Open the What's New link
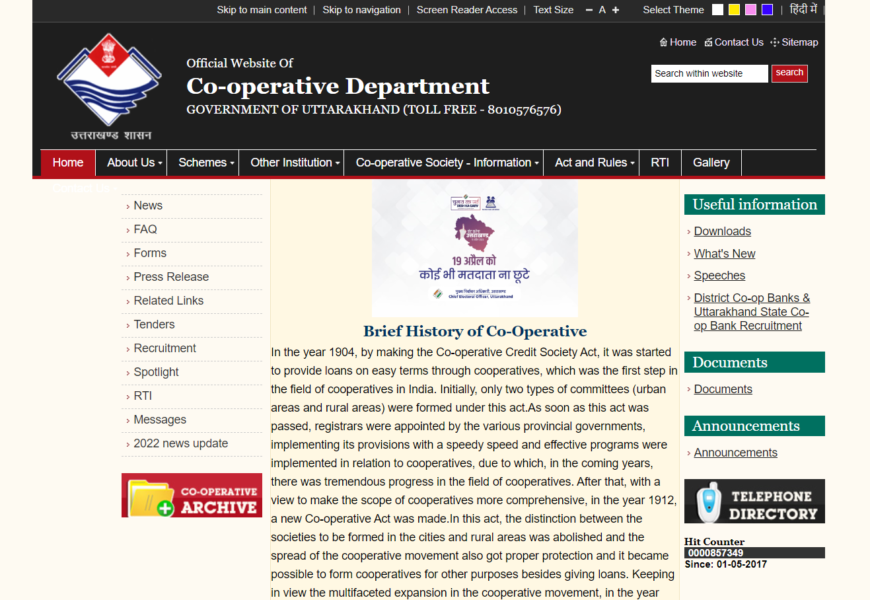Image resolution: width=870 pixels, height=600 pixels. point(724,254)
